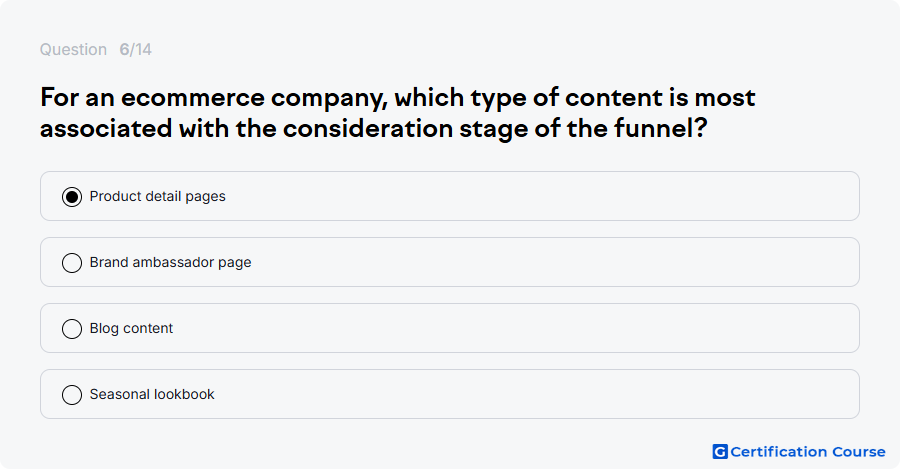Click the word "consideration" in the question

(368, 128)
